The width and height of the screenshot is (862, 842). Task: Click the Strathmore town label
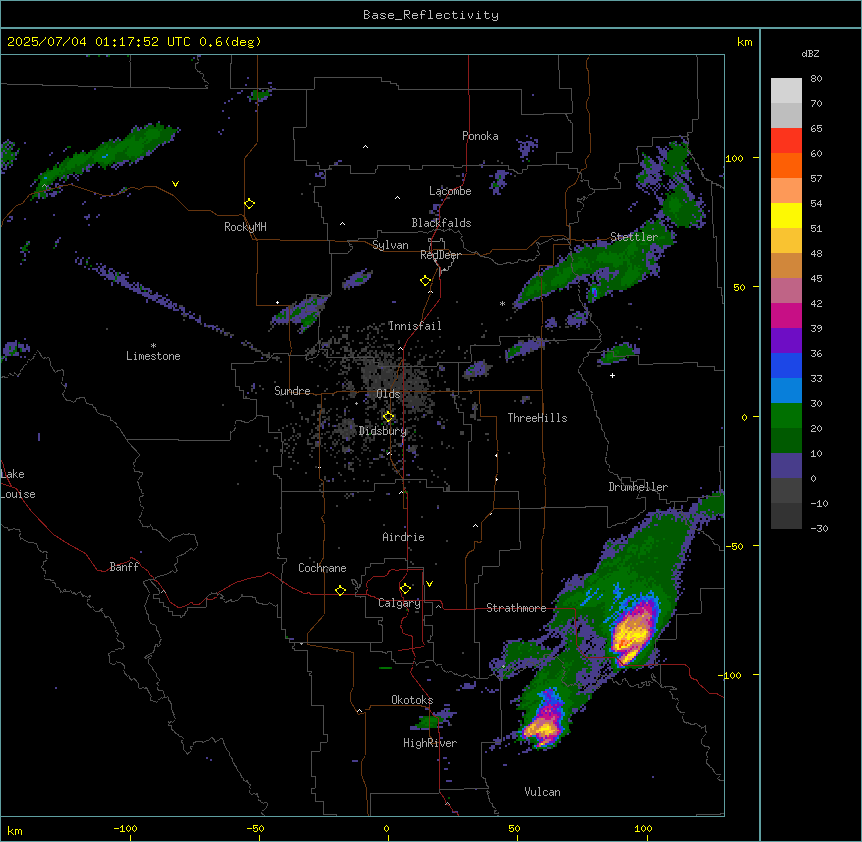tap(516, 608)
